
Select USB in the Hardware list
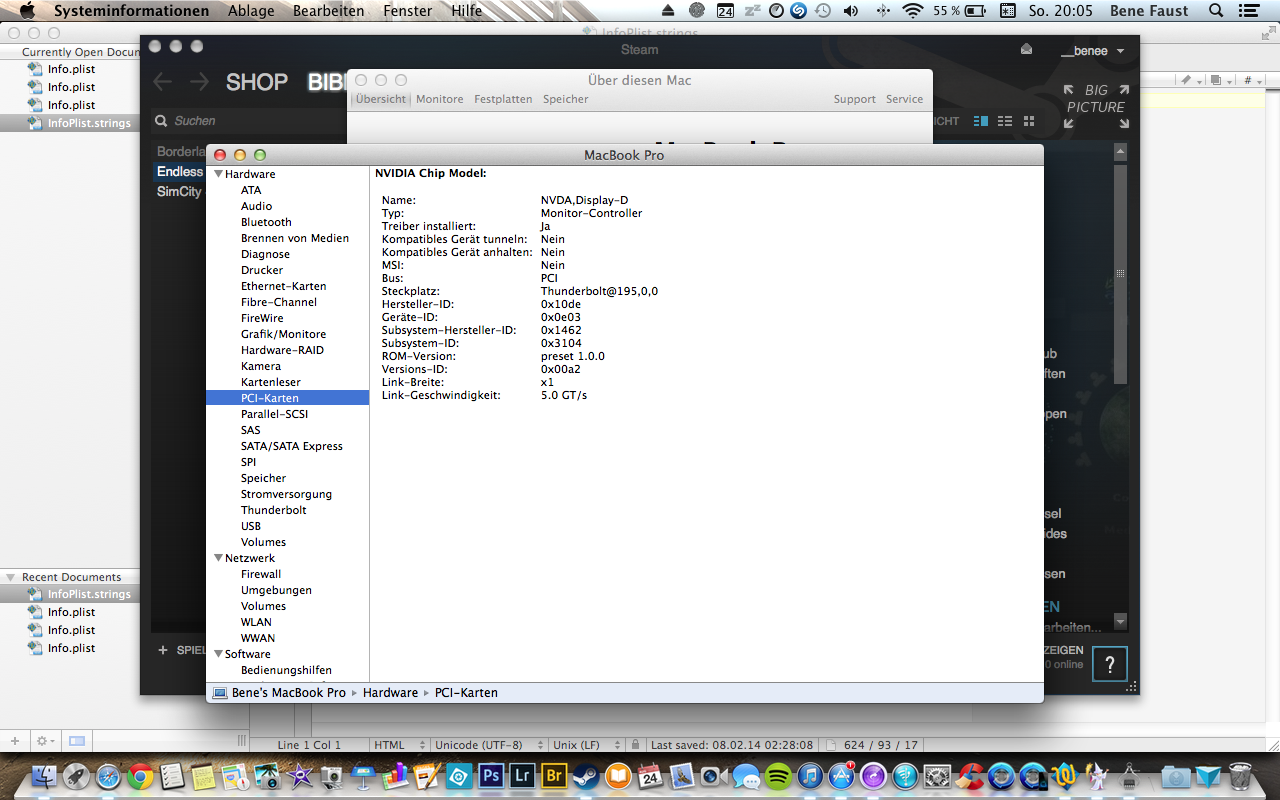(x=251, y=526)
